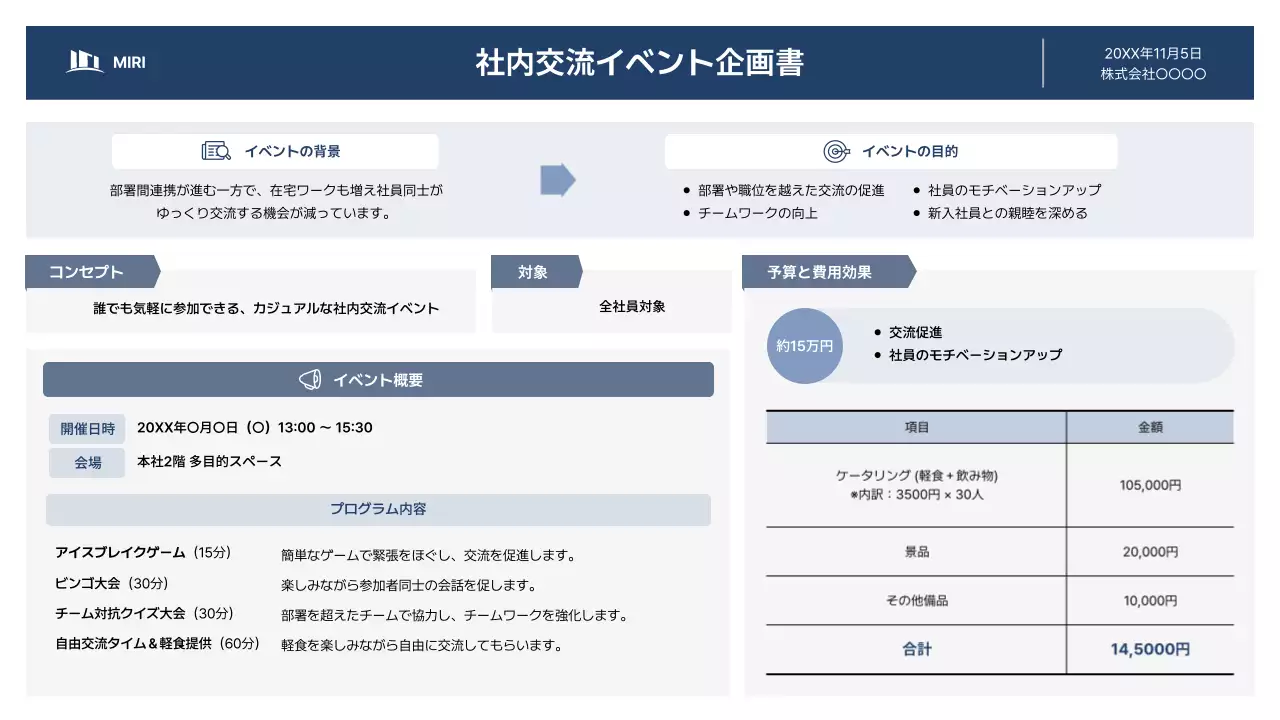This screenshot has width=1280, height=720.
Task: Click the 開催日時 label button
Action: coord(88,428)
